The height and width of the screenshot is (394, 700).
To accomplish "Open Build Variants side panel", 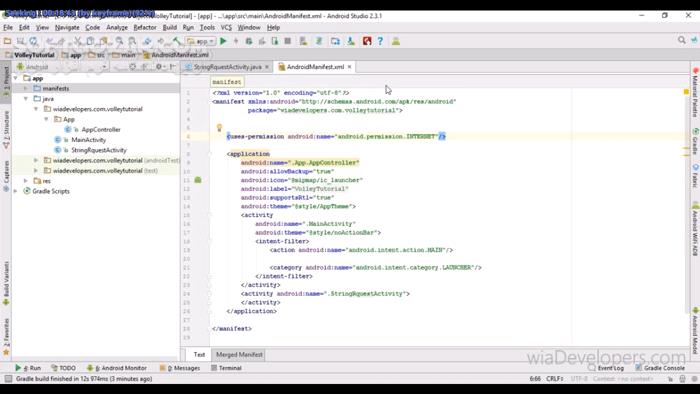I will [6, 283].
